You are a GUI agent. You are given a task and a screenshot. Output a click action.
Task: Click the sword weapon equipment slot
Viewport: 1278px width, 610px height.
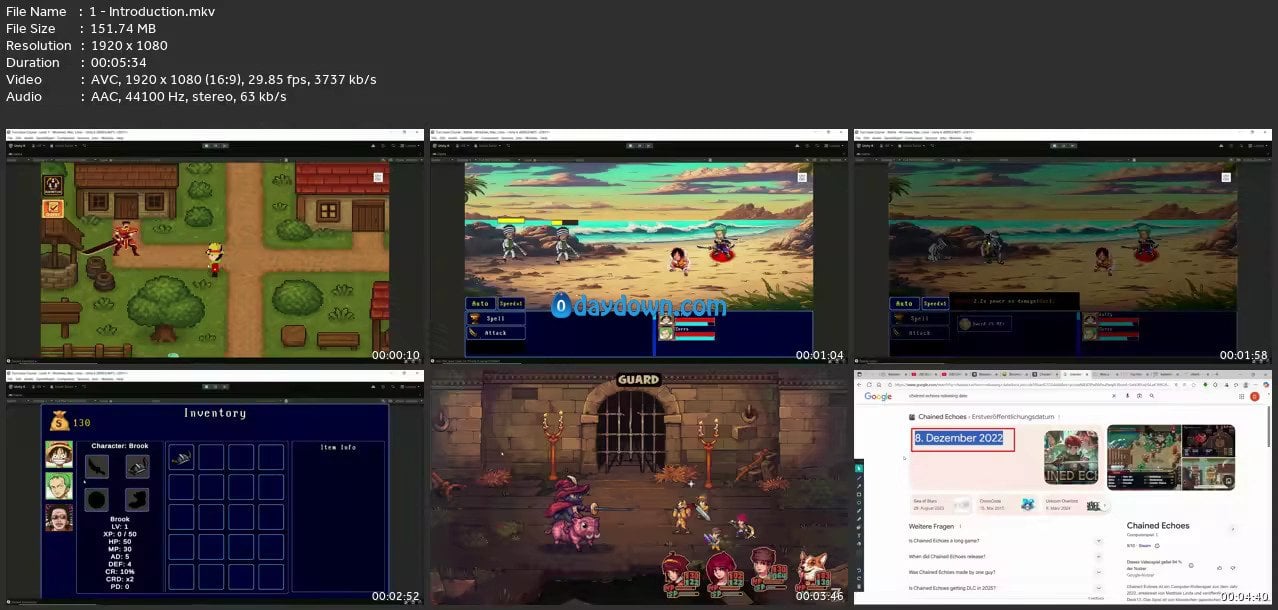[97, 466]
